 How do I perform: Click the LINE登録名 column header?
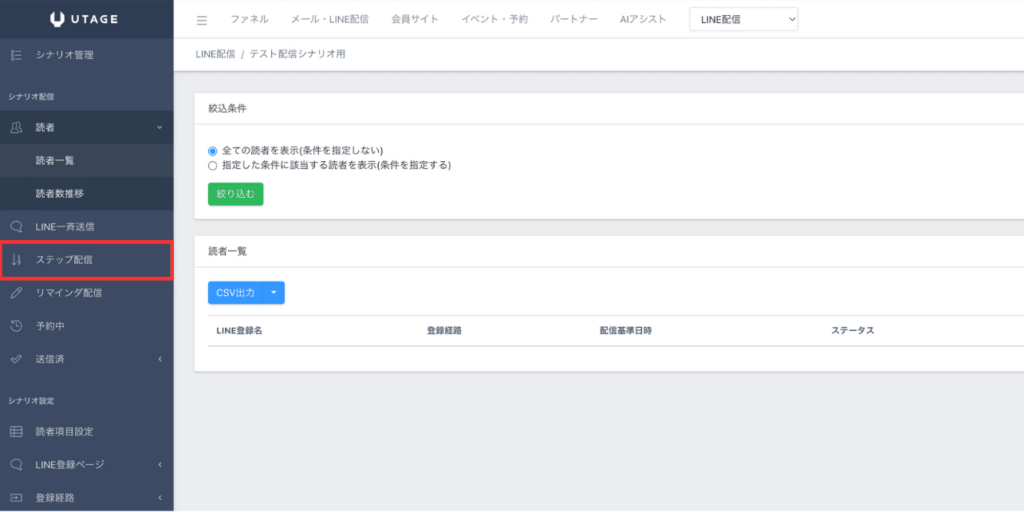point(239,330)
